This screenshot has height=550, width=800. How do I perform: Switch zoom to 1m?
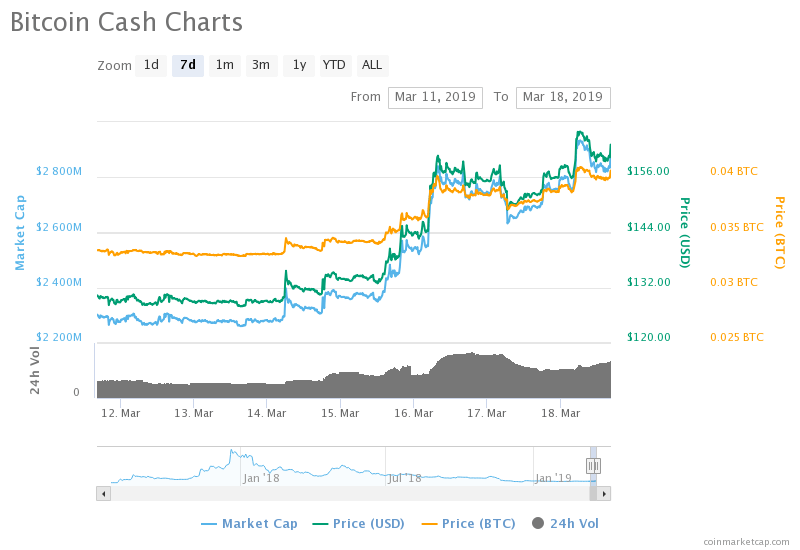pos(225,65)
